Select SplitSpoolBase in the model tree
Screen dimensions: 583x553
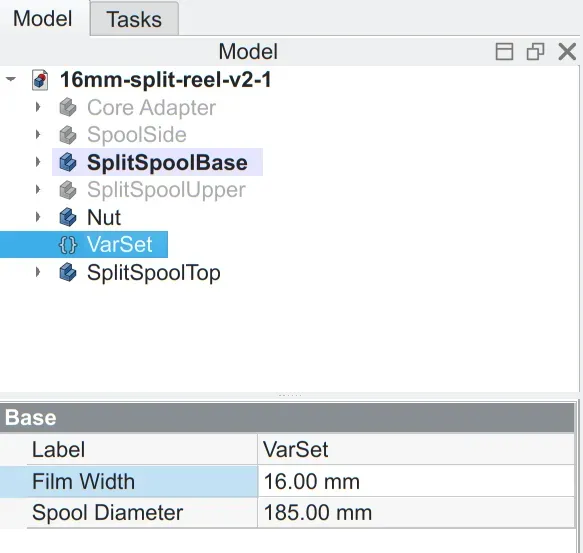(x=167, y=163)
